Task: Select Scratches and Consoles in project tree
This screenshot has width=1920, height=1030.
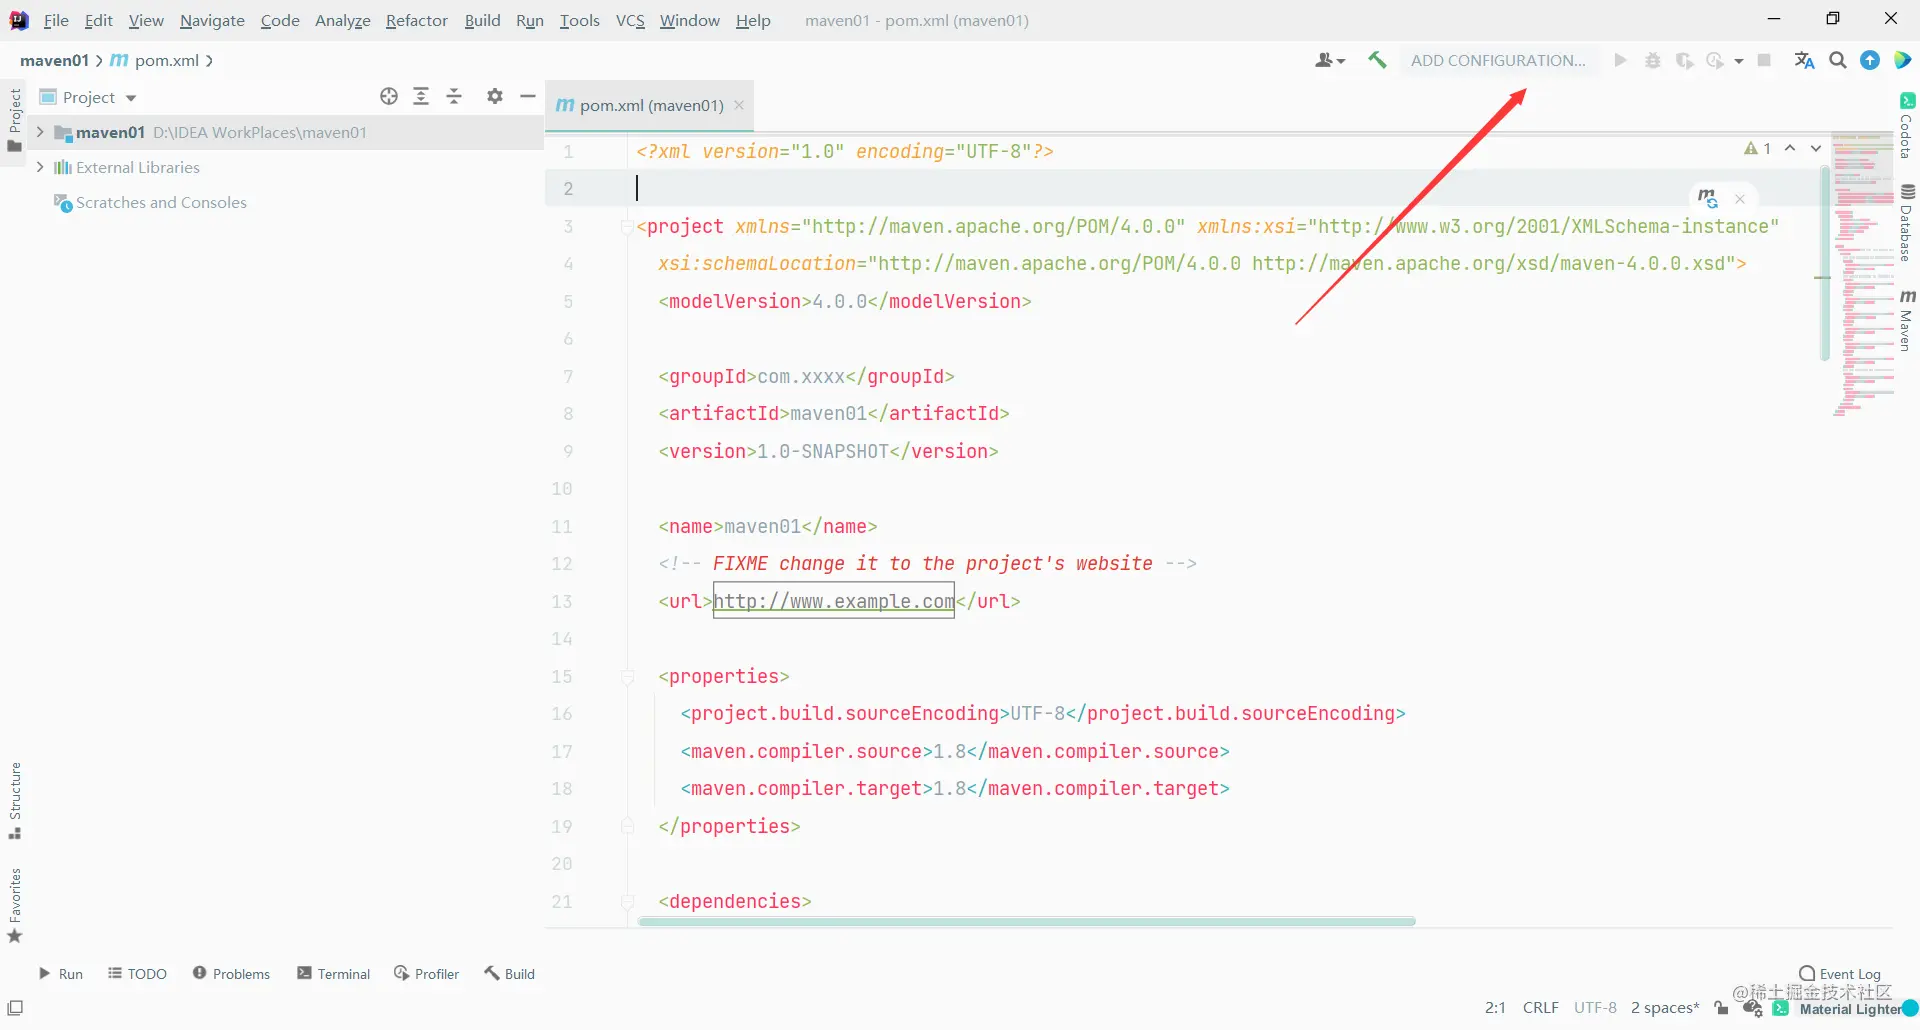Action: click(x=161, y=202)
